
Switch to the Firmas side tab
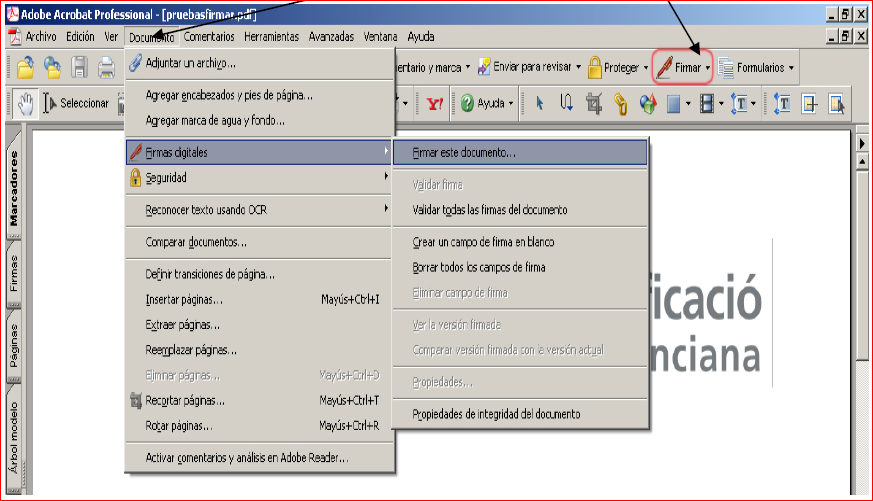coord(13,273)
